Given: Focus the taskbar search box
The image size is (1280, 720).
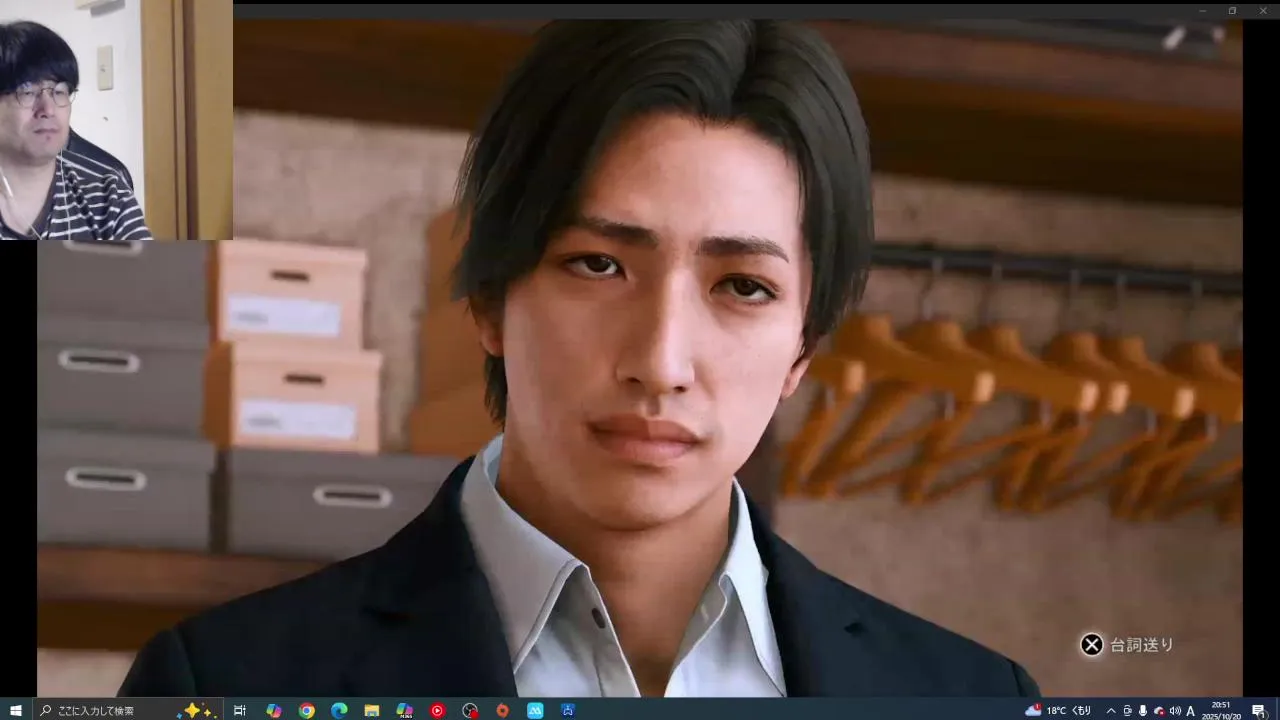Looking at the screenshot, I should pyautogui.click(x=128, y=710).
